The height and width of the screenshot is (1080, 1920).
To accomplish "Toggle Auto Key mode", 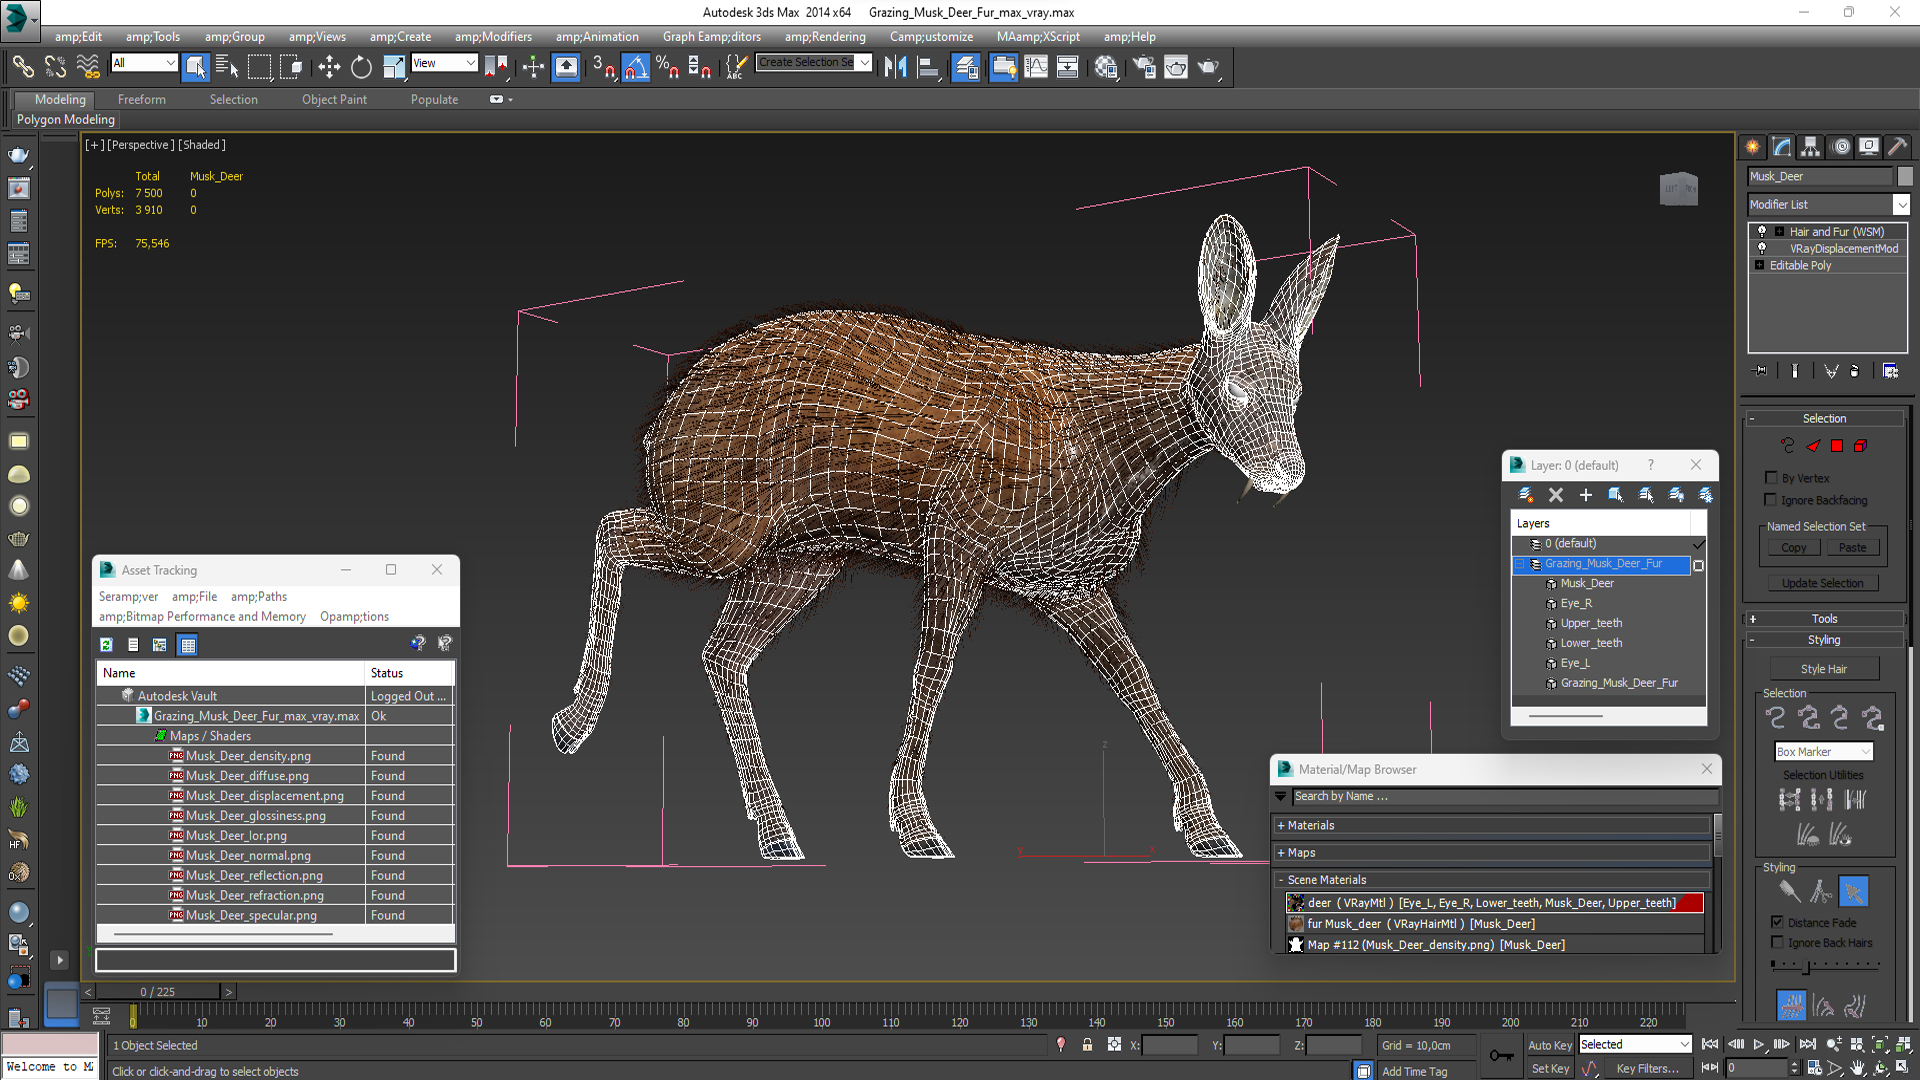I will click(1550, 1045).
